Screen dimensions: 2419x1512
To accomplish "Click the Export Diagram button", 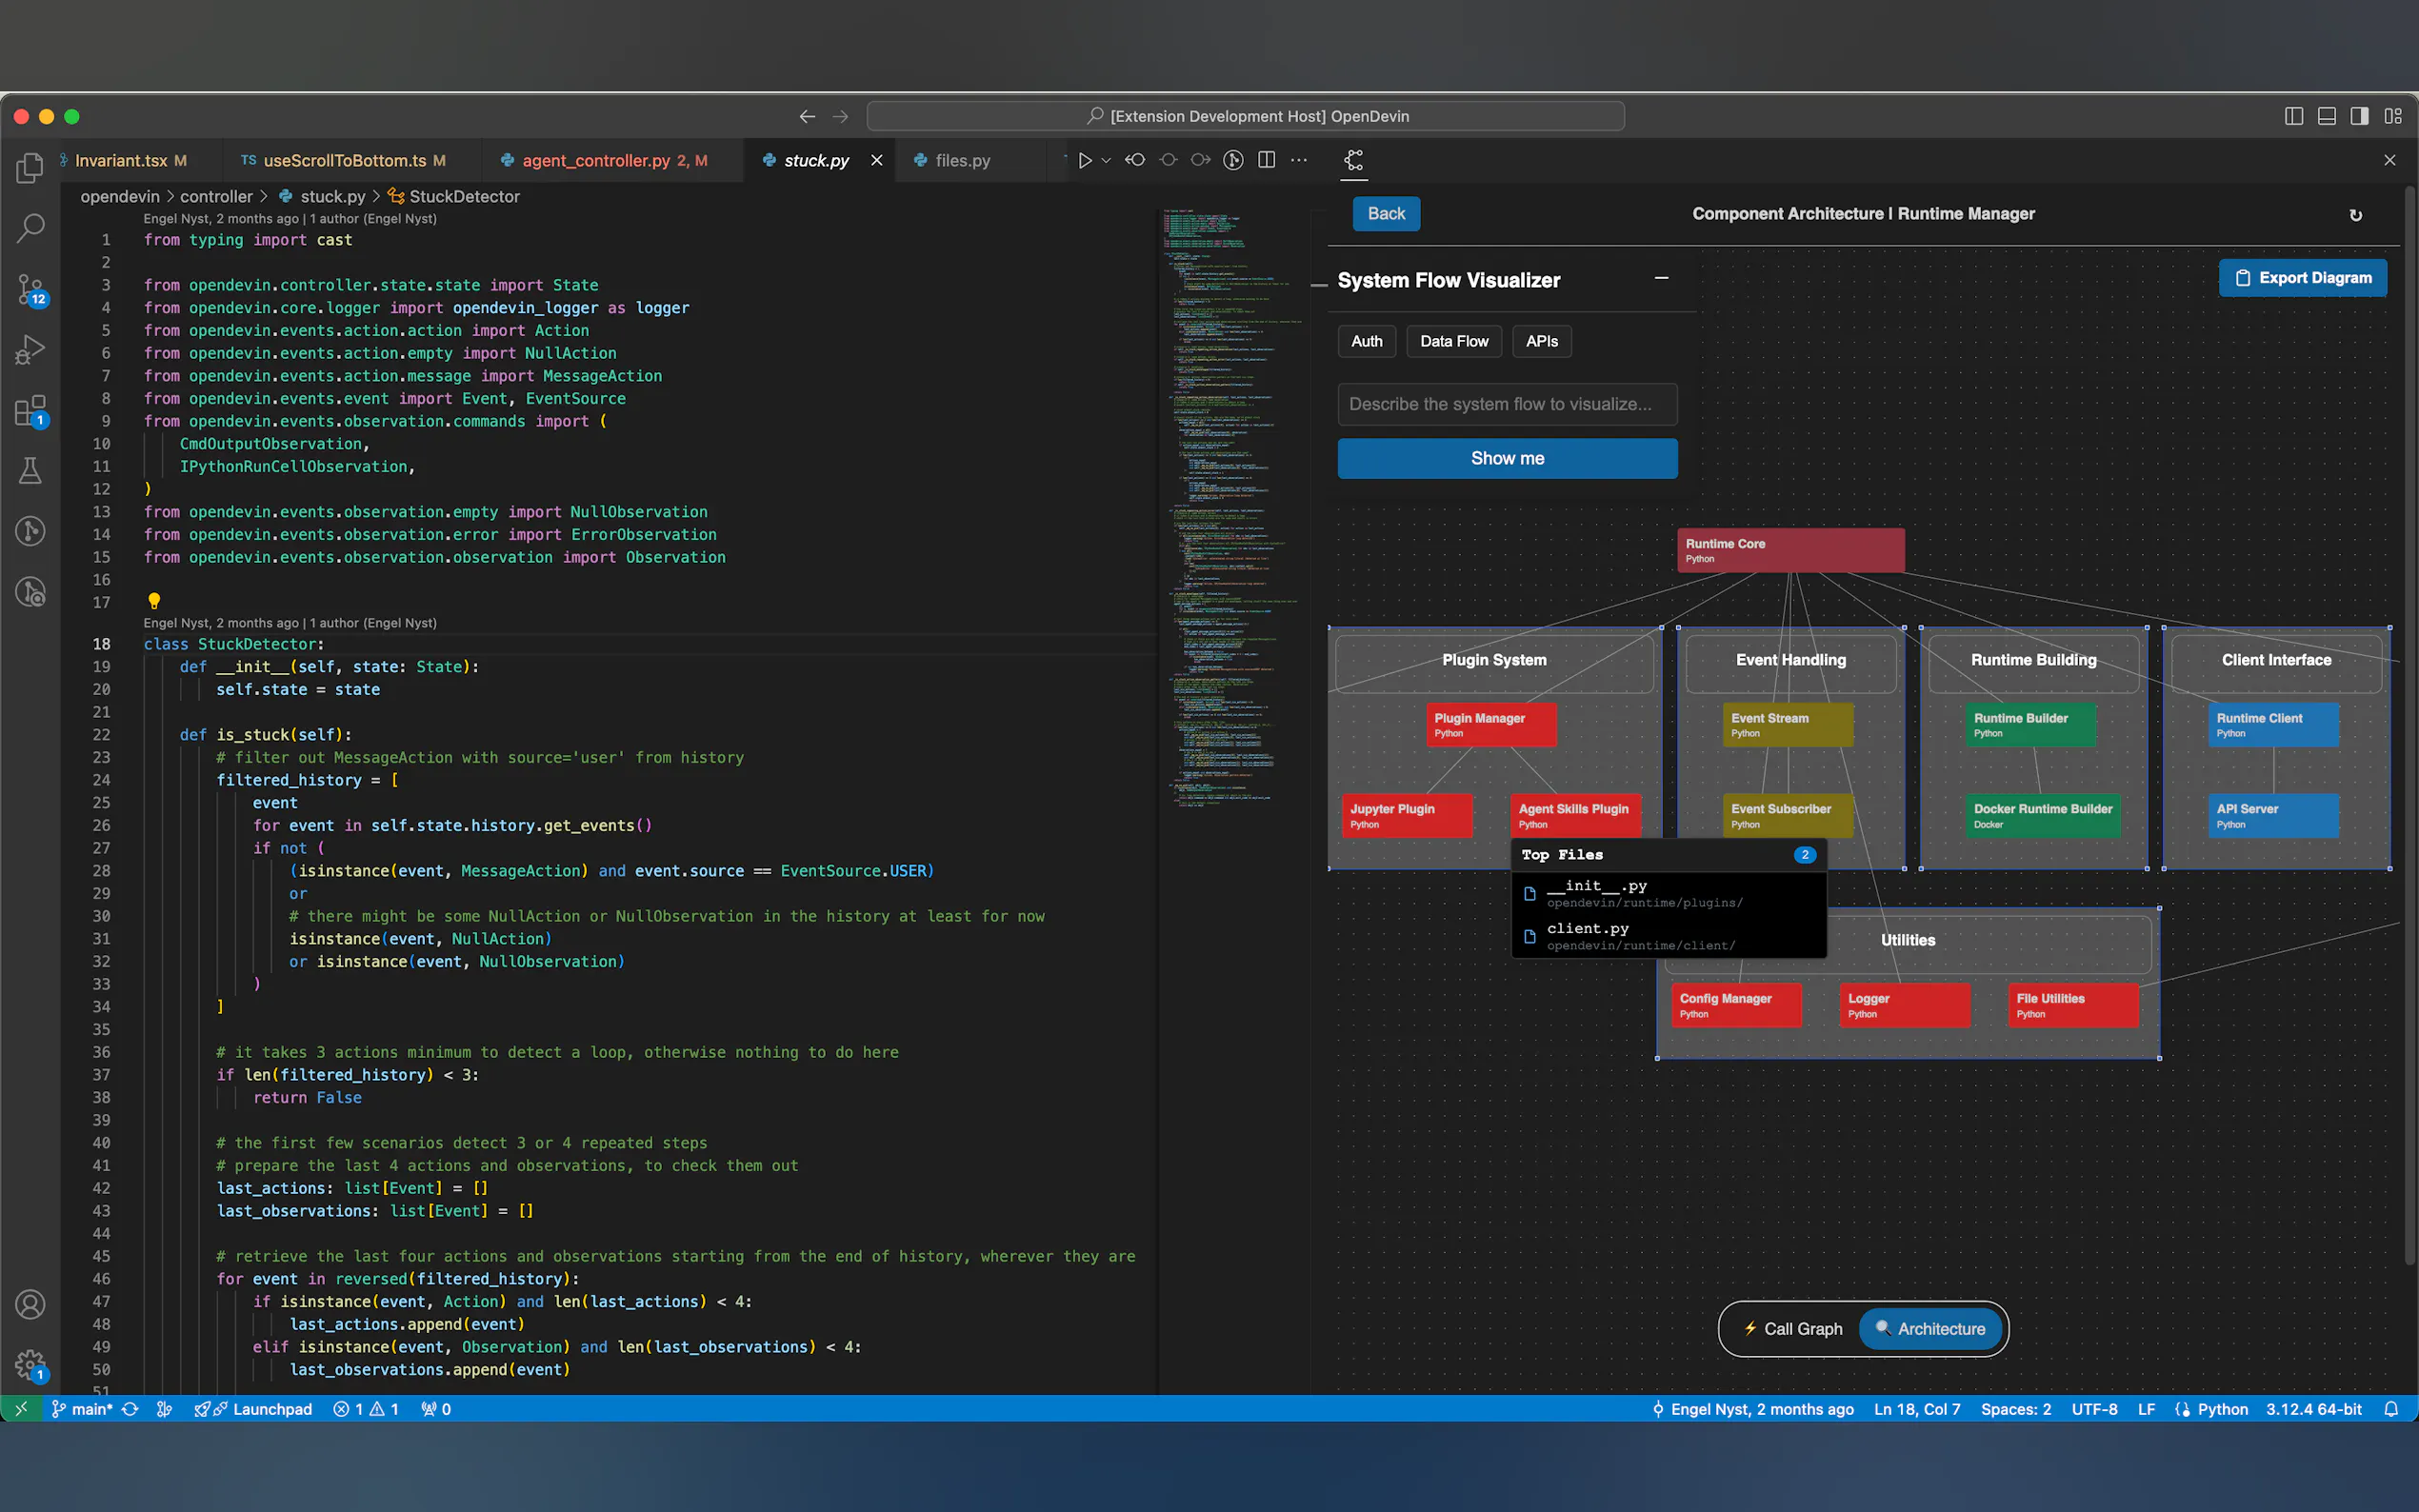I will click(2303, 278).
